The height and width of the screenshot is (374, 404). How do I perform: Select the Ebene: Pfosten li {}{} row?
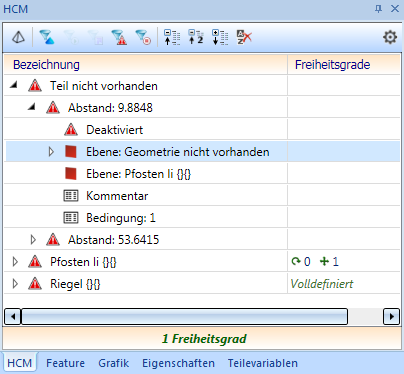coord(202,174)
